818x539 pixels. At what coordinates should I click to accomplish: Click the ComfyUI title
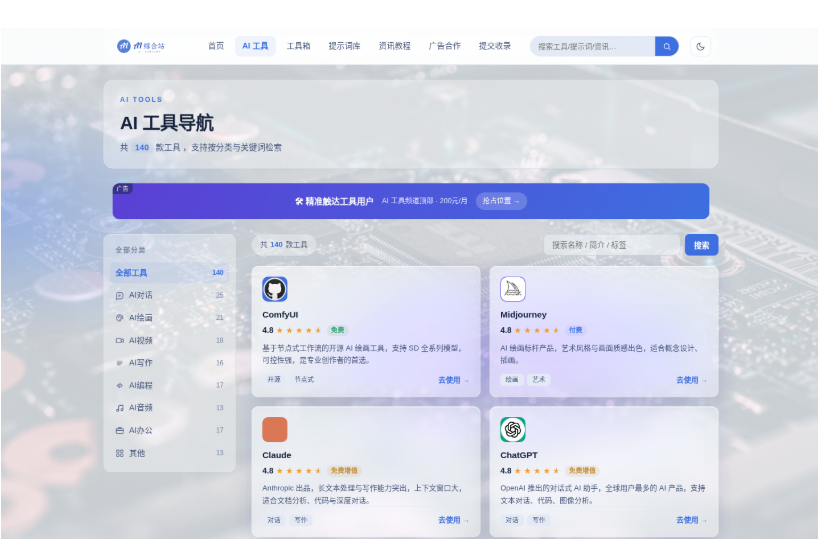280,315
